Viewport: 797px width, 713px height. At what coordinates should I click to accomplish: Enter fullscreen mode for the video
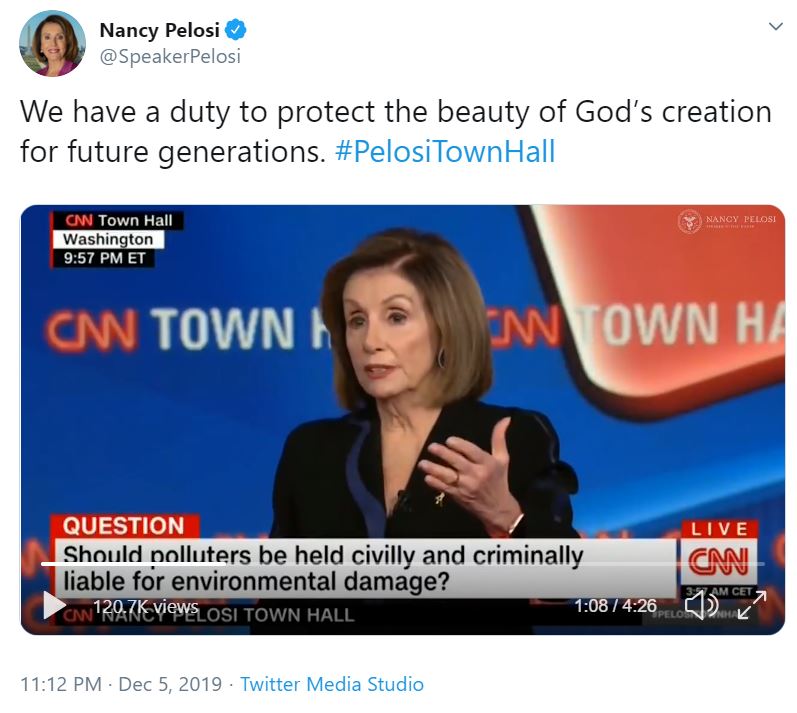click(x=751, y=605)
